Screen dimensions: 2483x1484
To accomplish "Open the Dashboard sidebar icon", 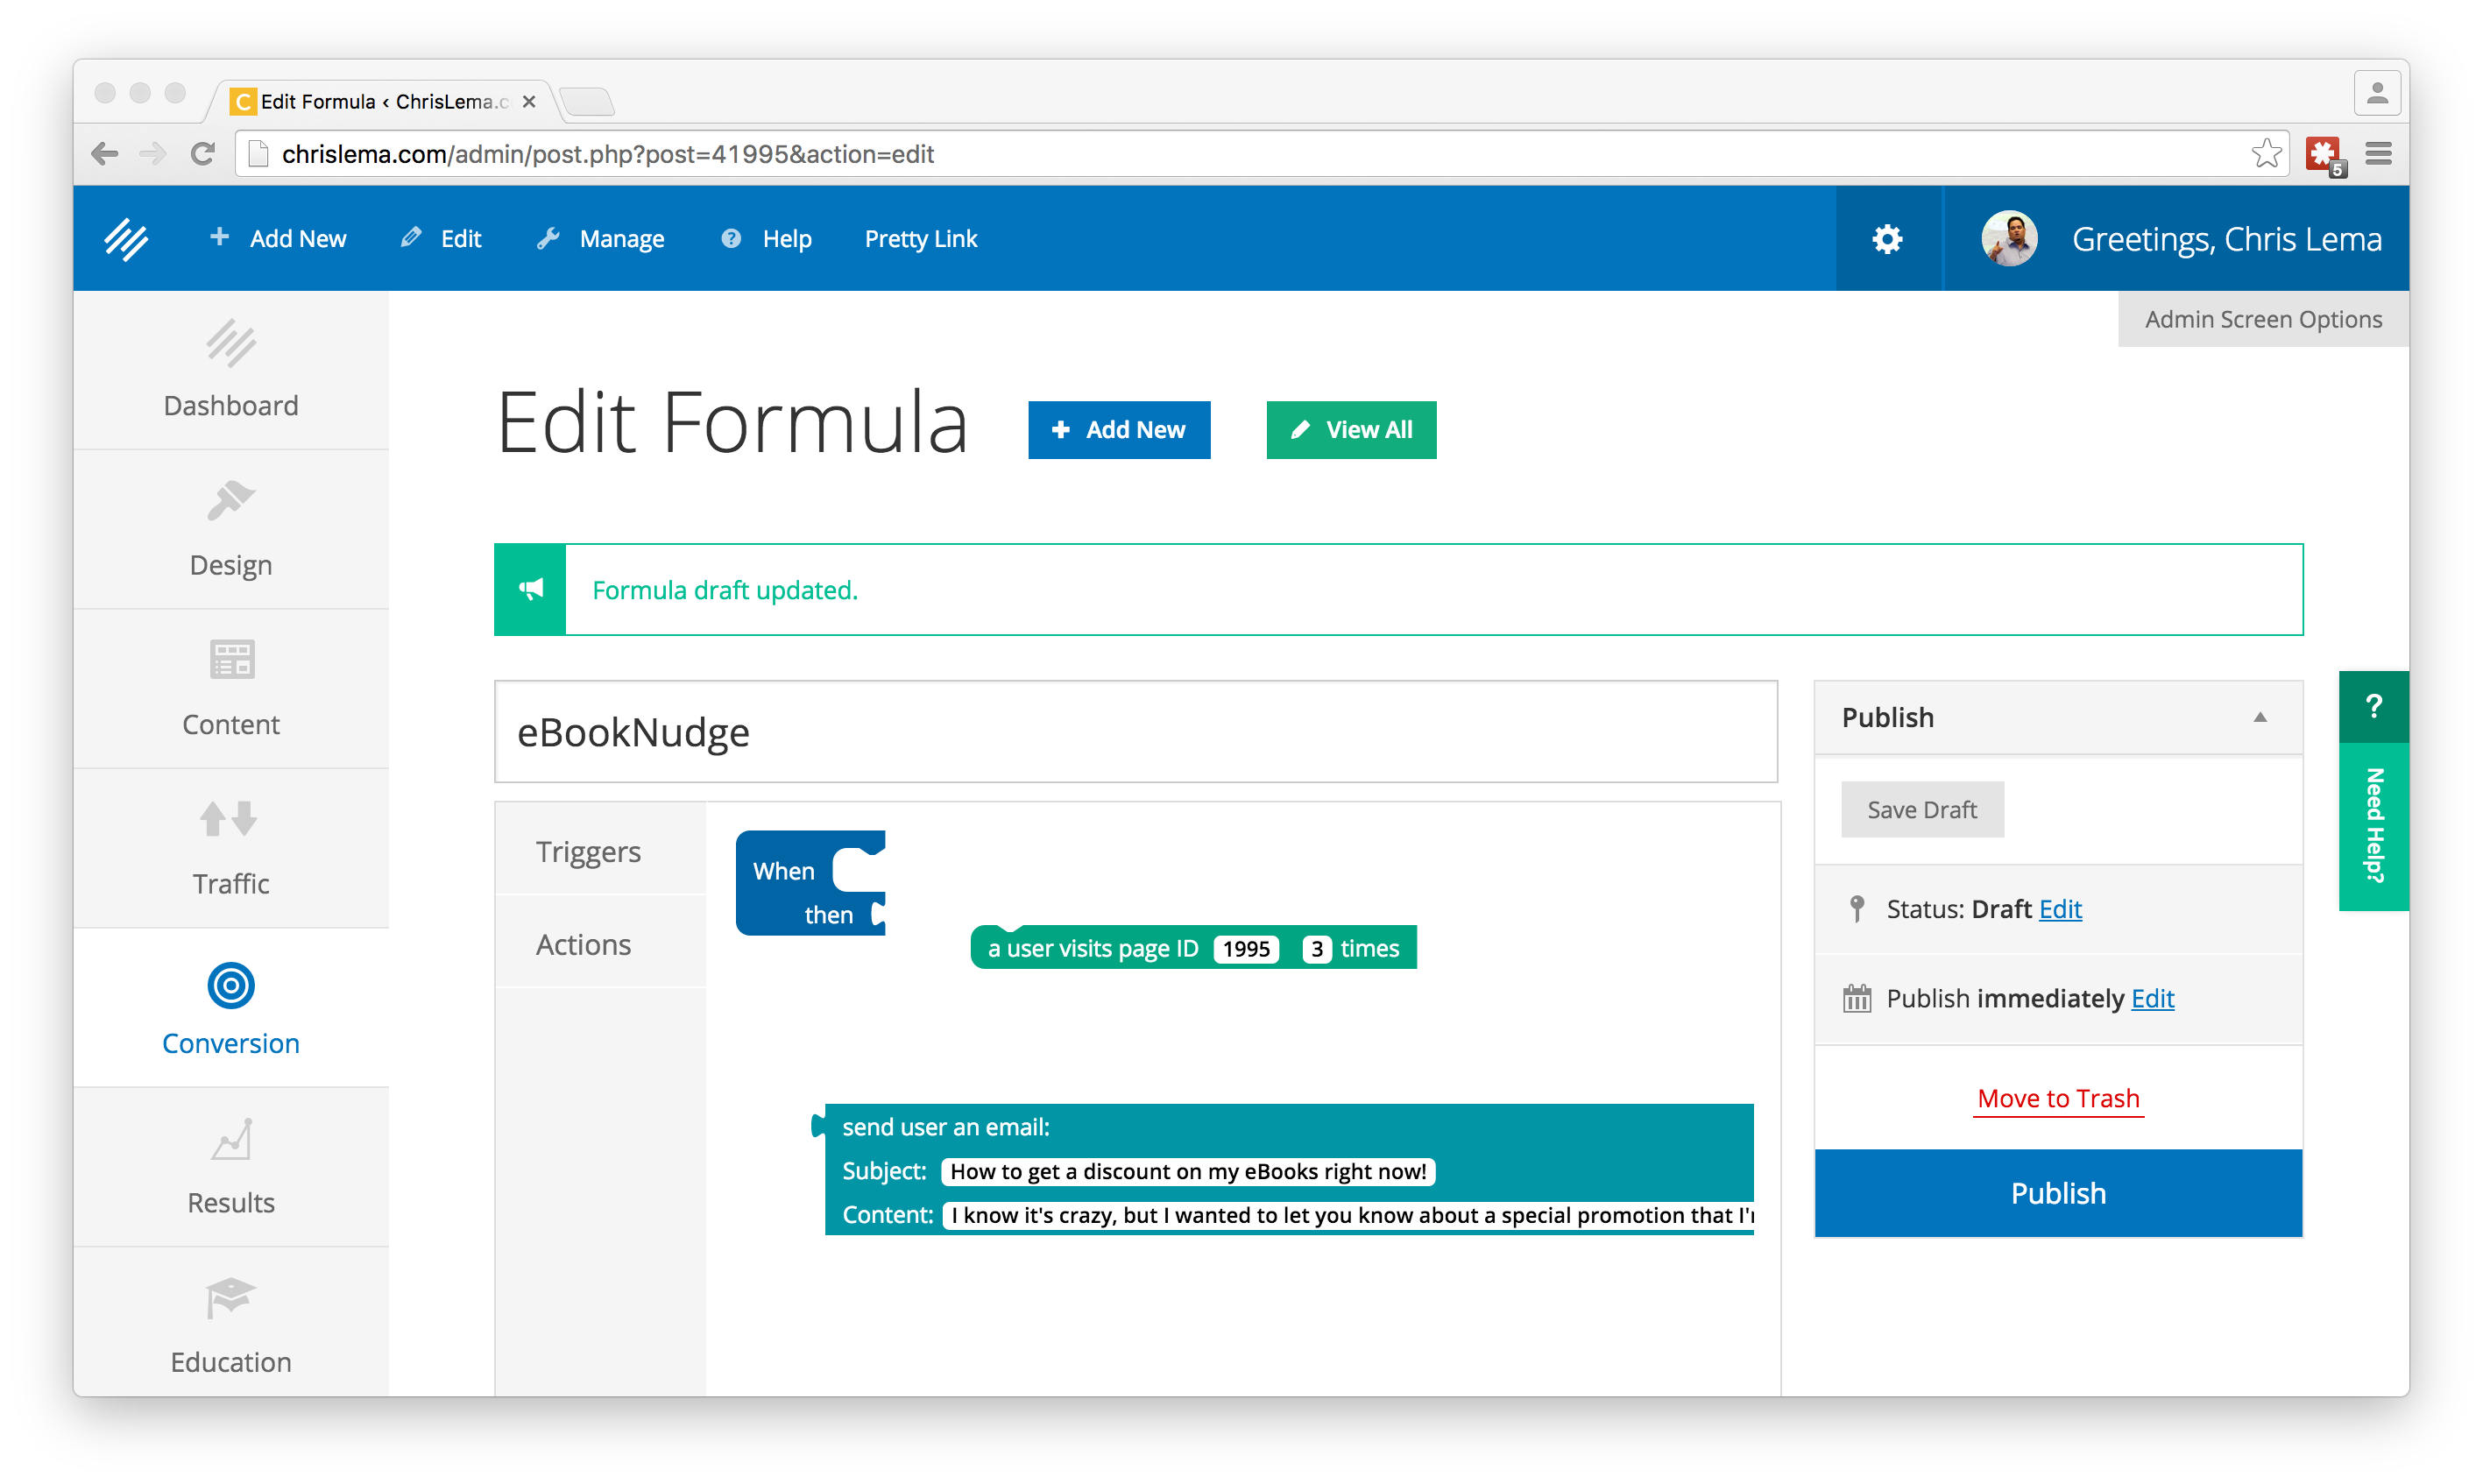I will (231, 344).
